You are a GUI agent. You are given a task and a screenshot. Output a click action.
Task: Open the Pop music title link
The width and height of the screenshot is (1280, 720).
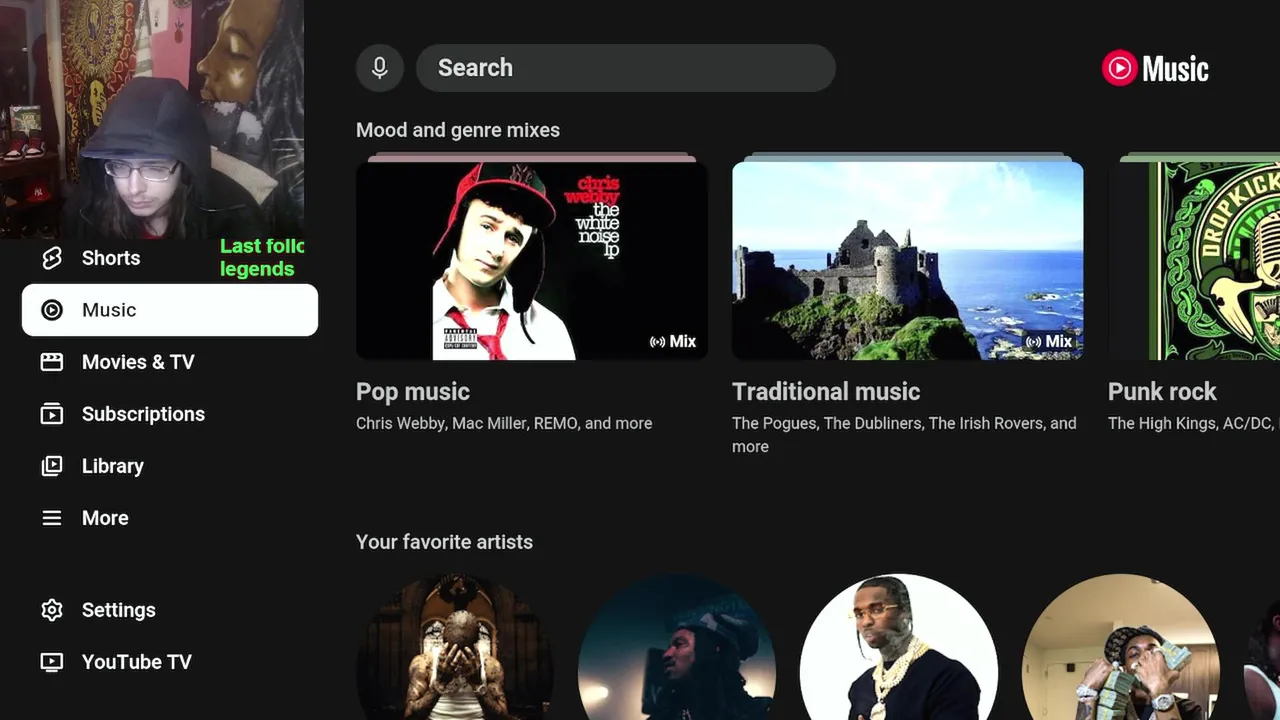[413, 392]
